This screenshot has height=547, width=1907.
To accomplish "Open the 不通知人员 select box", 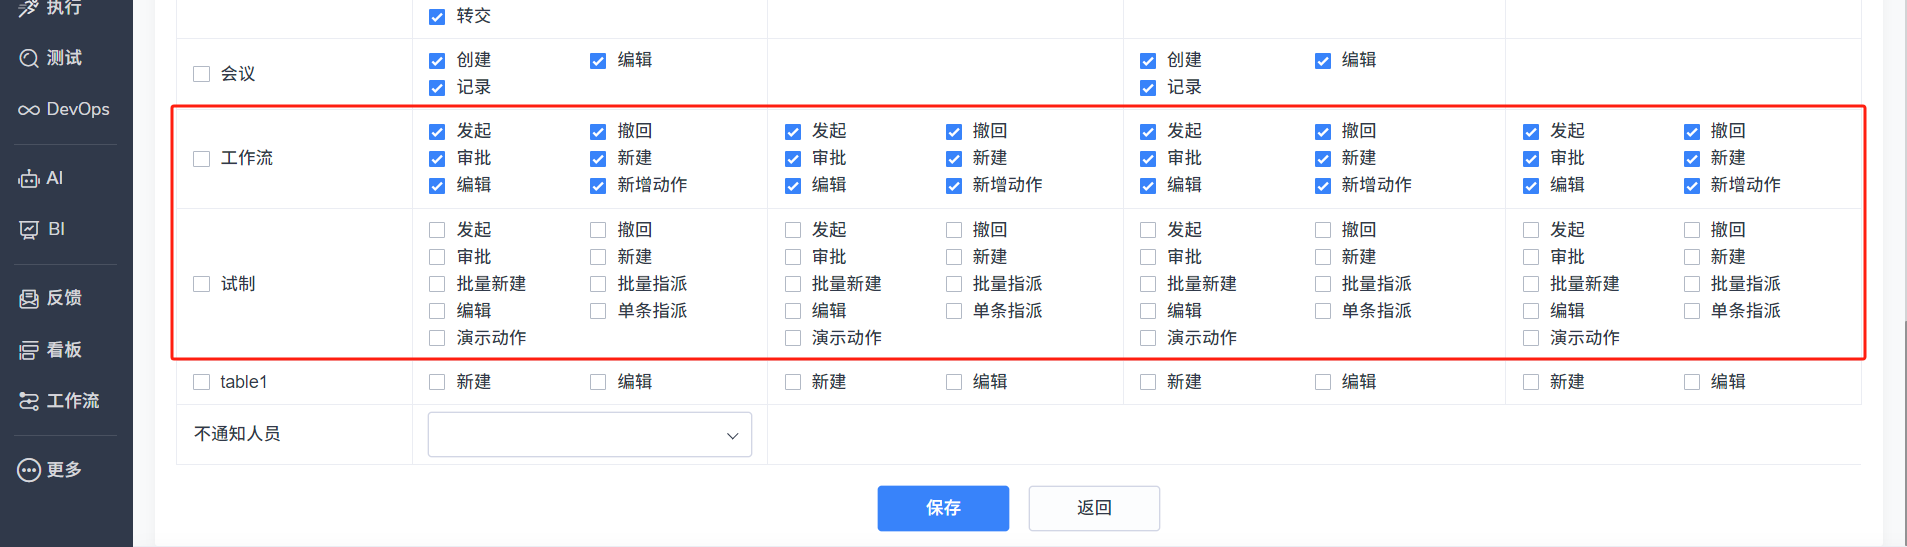I will tap(590, 435).
